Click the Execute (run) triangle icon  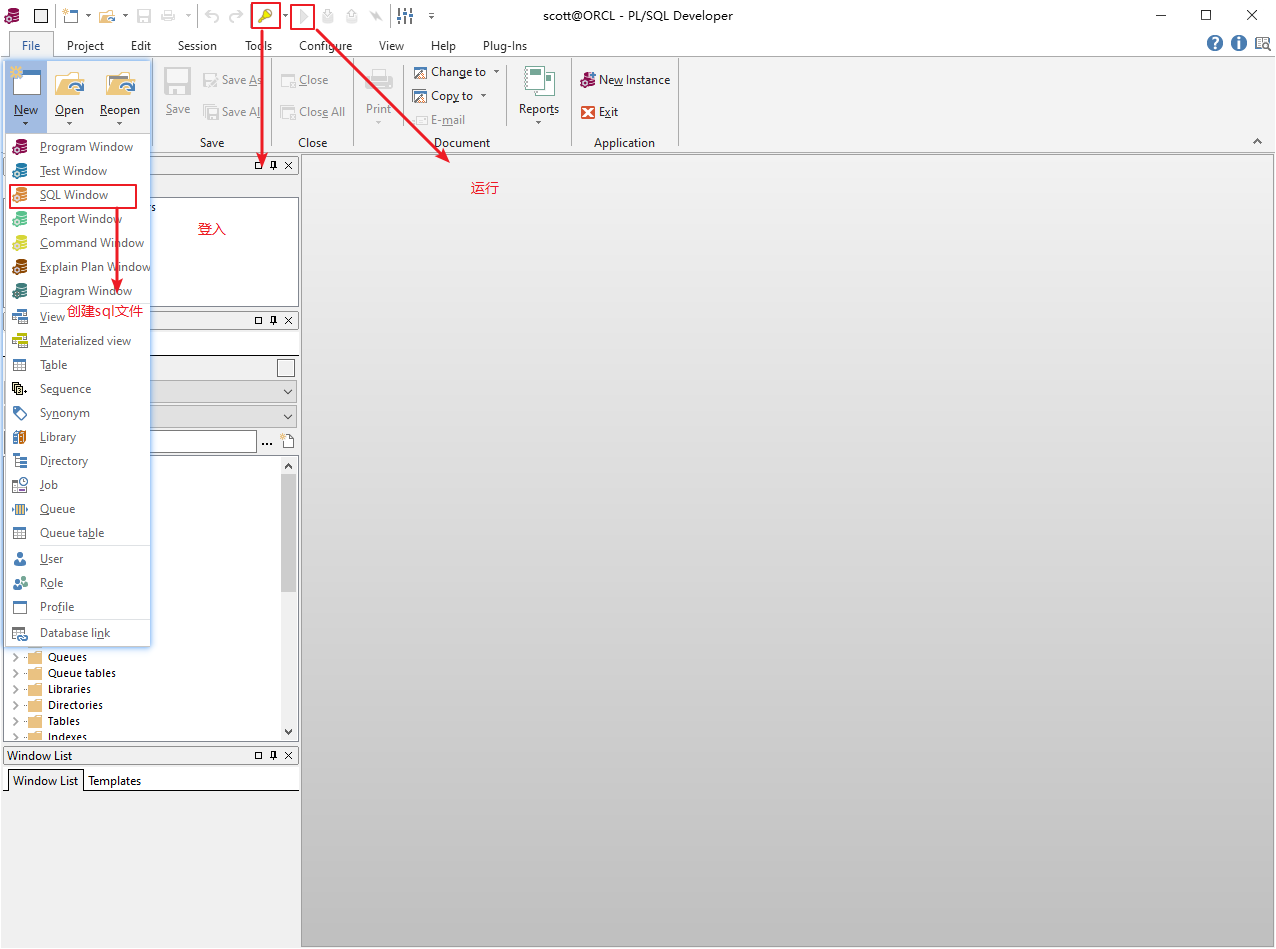click(x=304, y=16)
